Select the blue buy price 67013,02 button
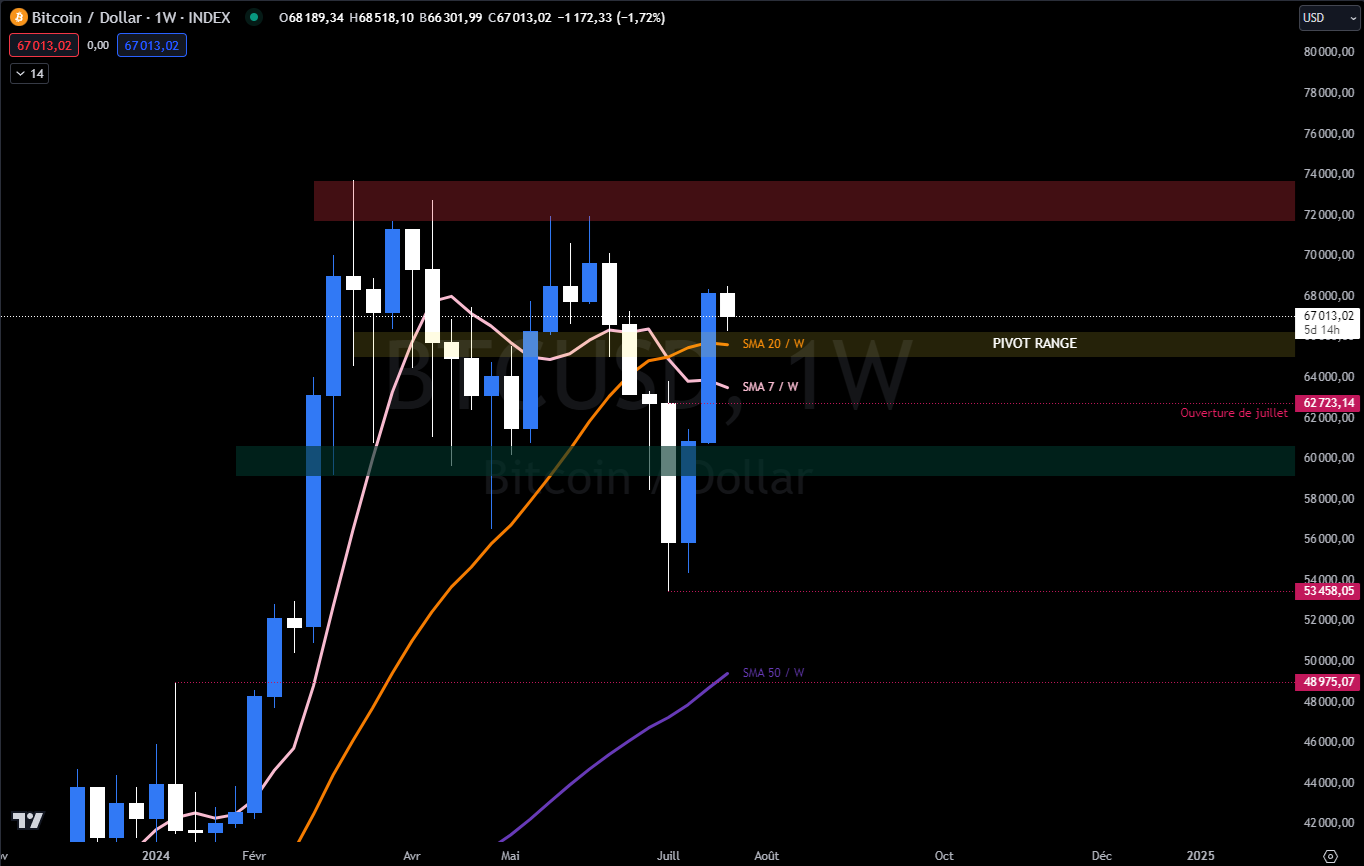The image size is (1364, 866). coord(151,45)
